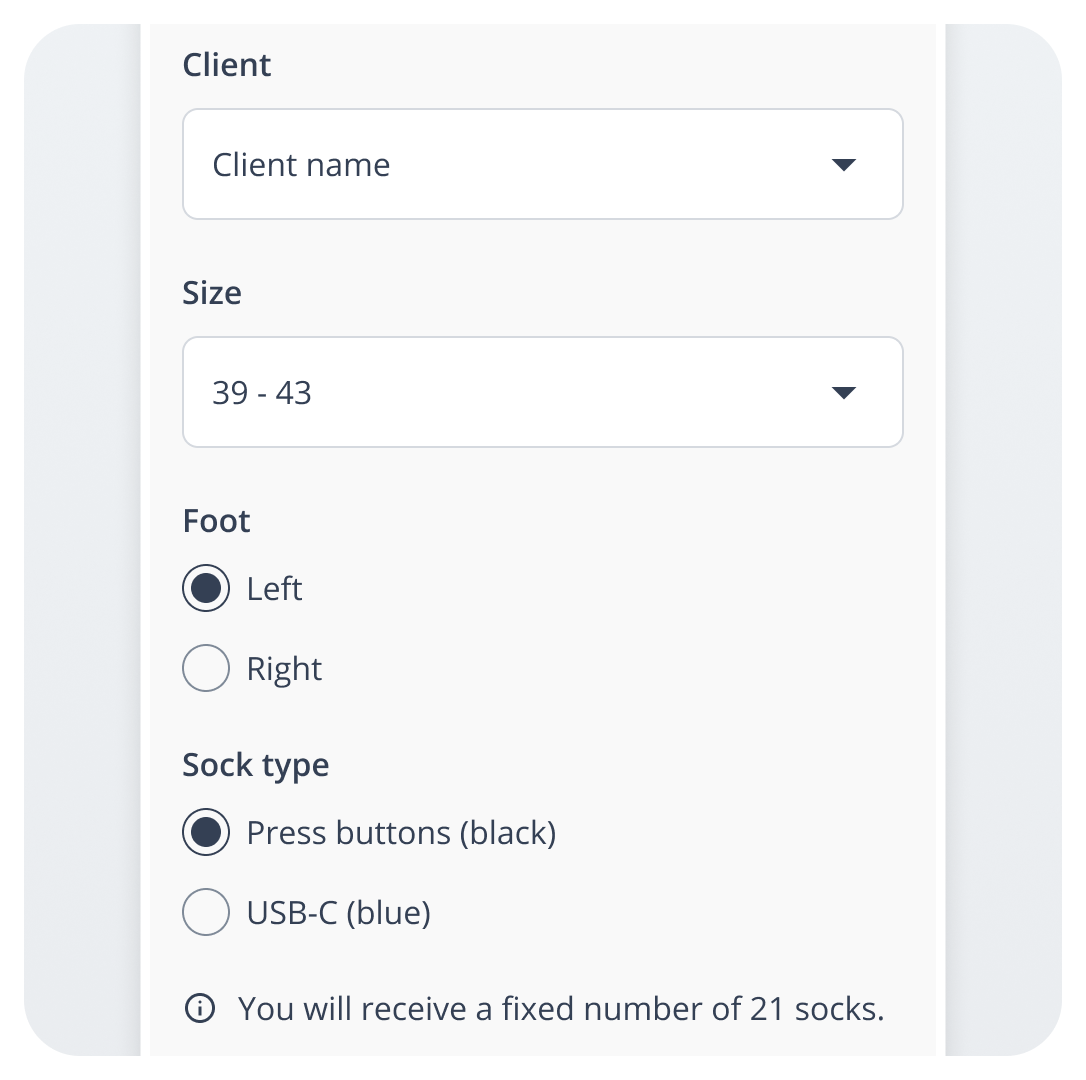This screenshot has height=1080, width=1086.
Task: Click the 'Client' field heading
Action: tap(227, 65)
